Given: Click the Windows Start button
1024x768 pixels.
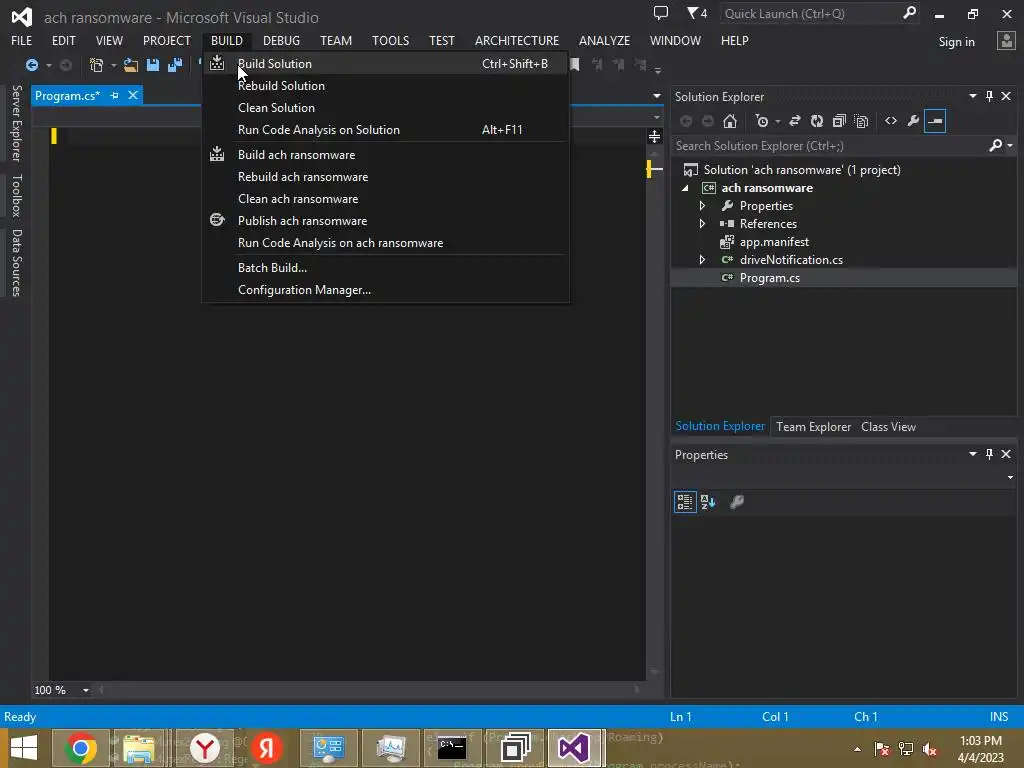Looking at the screenshot, I should point(24,748).
